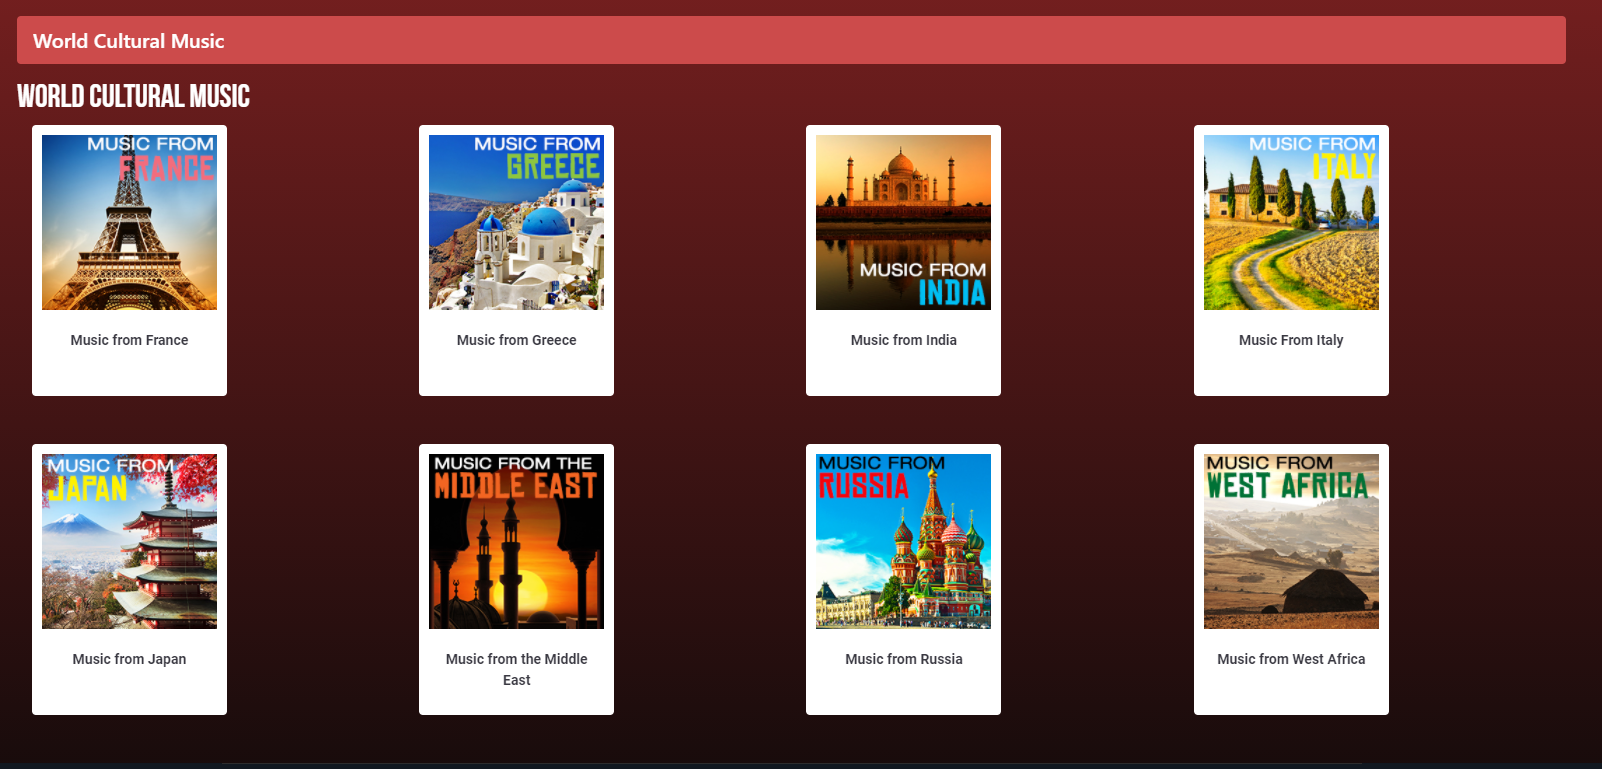Screen dimensions: 1602x769
Task: Select the Japan pagoda cover image
Action: (129, 541)
